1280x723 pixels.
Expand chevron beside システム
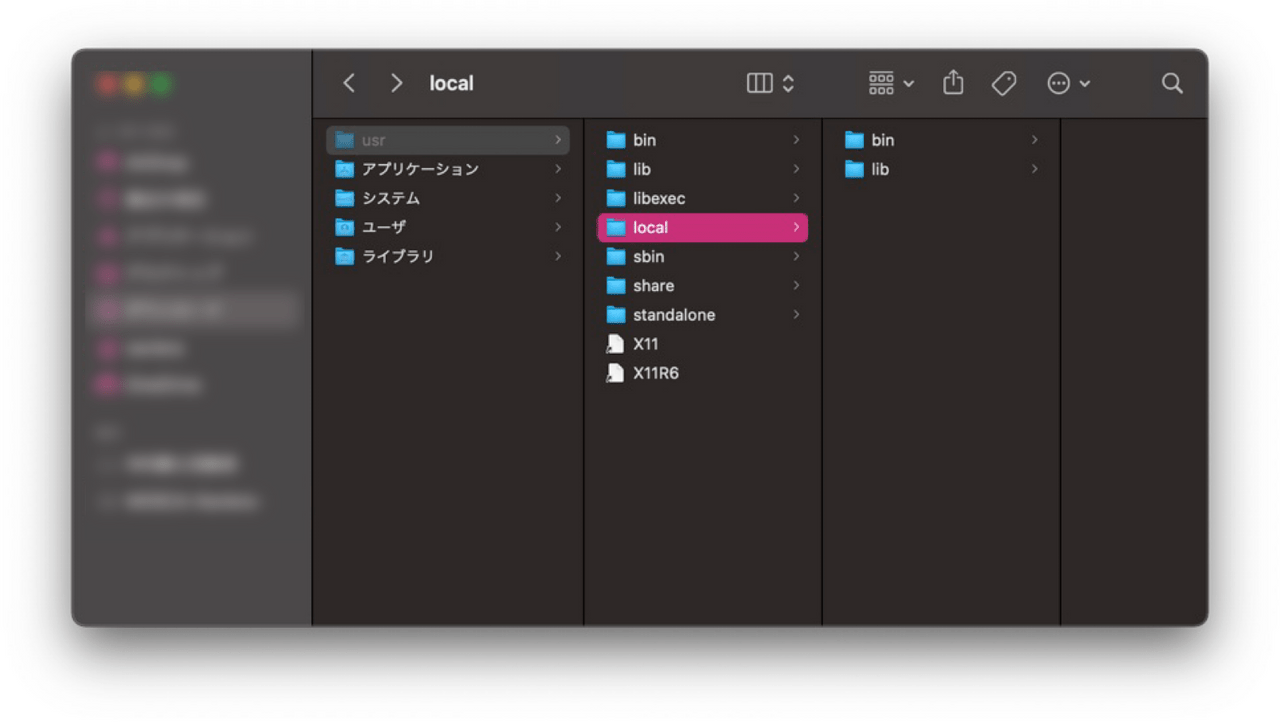pyautogui.click(x=558, y=198)
